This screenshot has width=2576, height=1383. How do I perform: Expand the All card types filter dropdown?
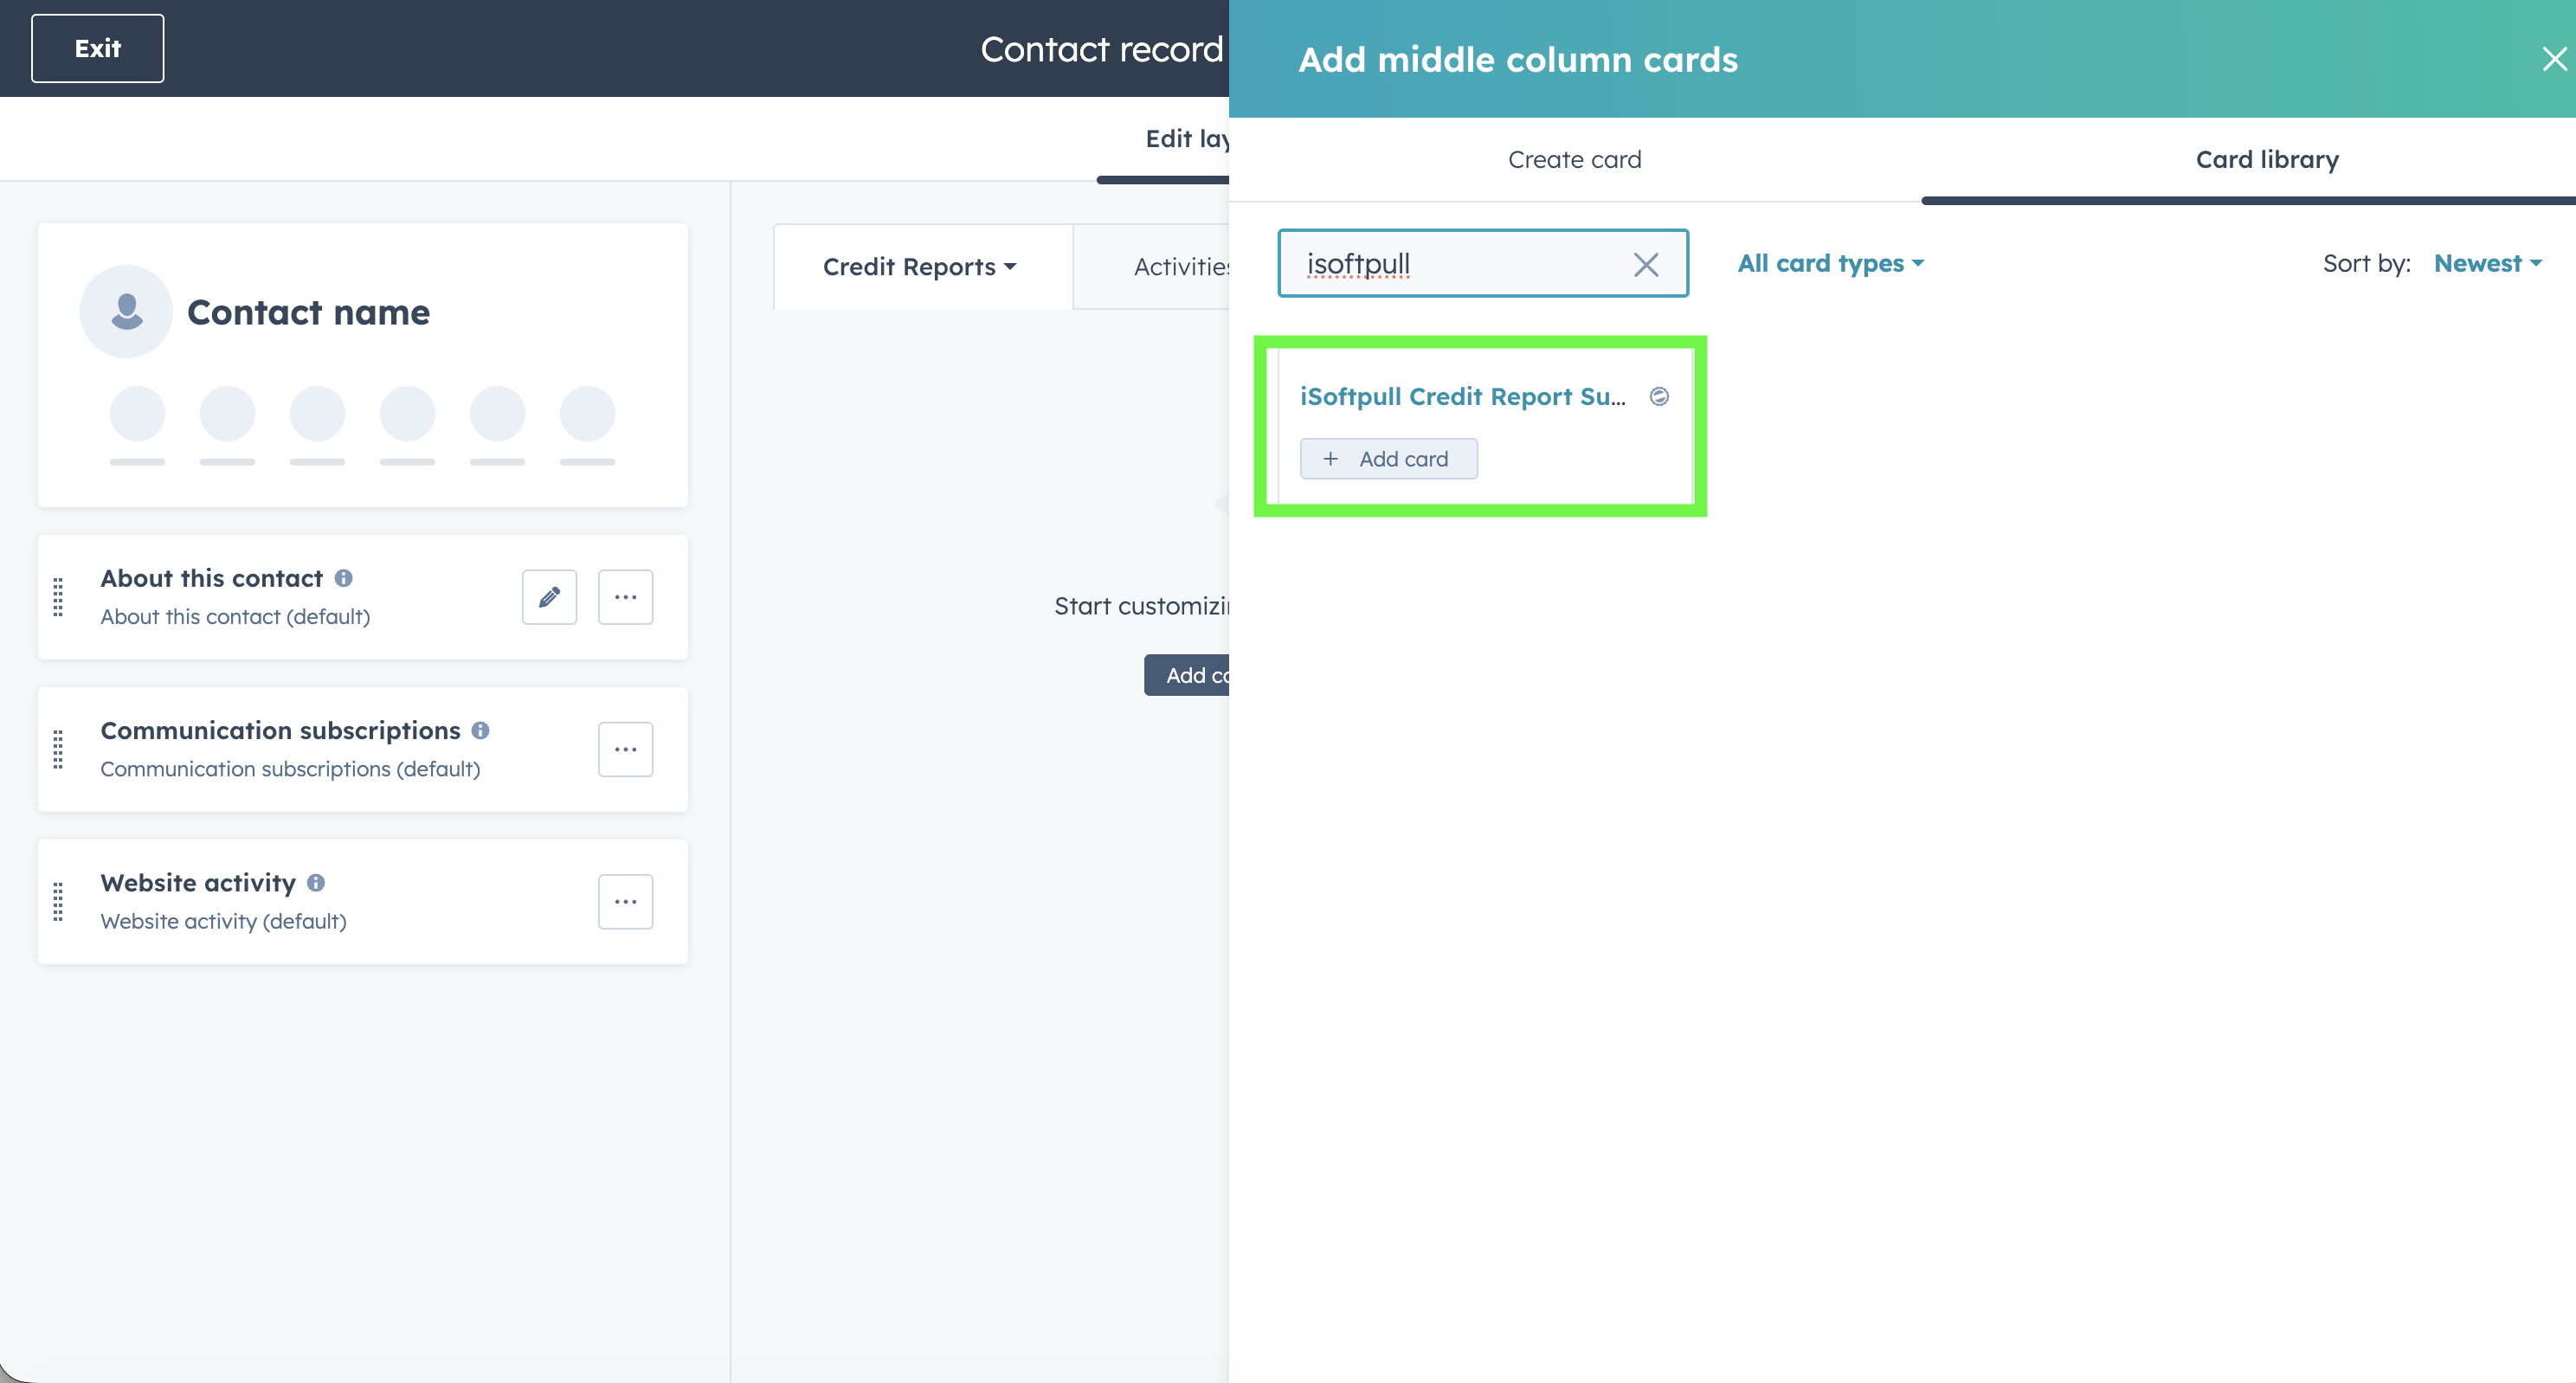click(1830, 263)
